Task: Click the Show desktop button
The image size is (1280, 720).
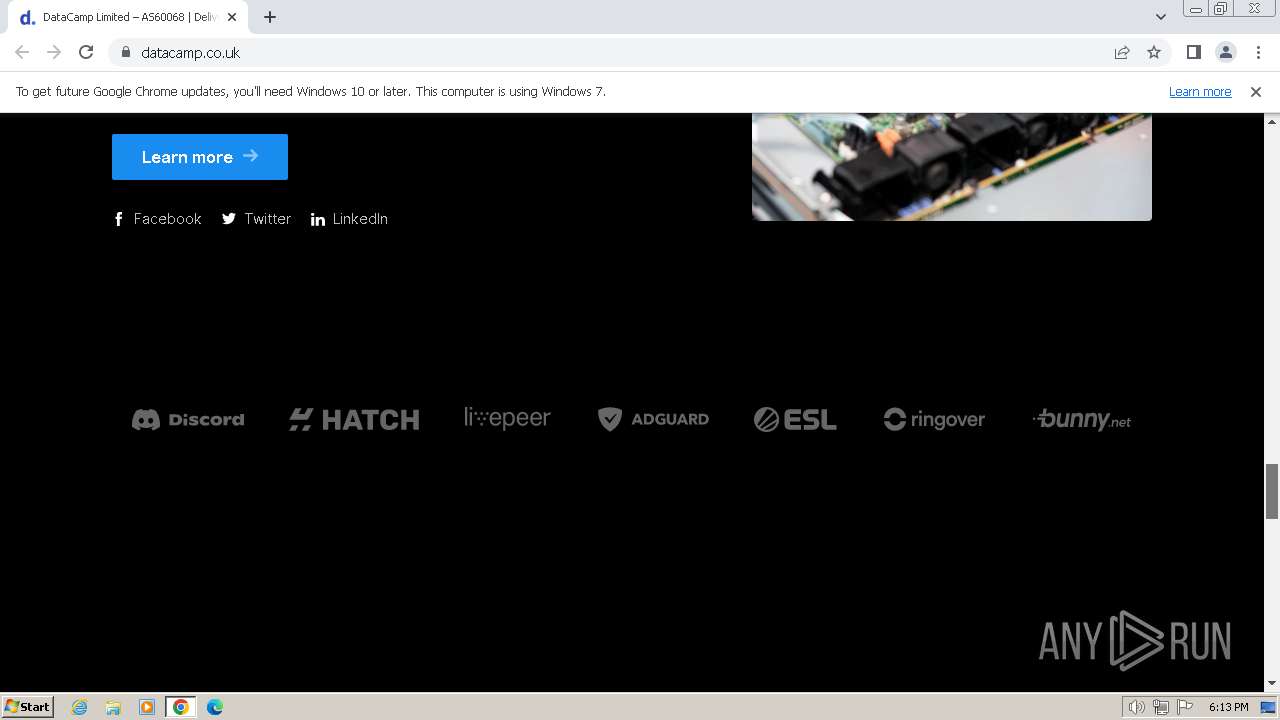Action: (x=1269, y=707)
